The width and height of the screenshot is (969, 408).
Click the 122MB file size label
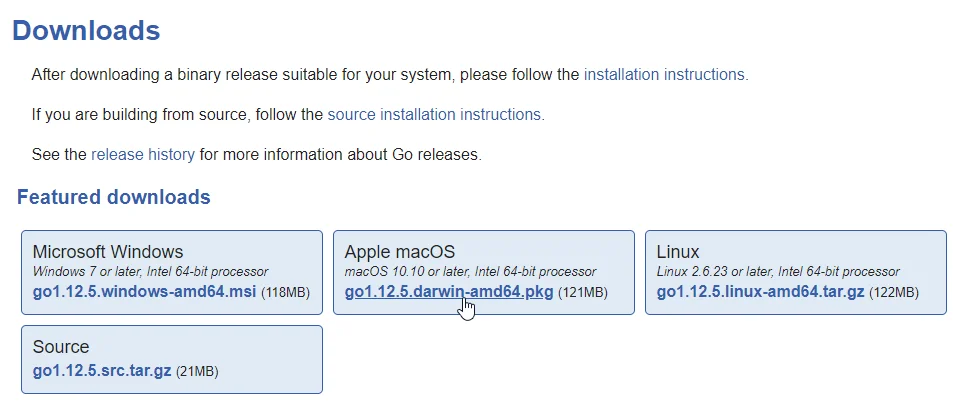click(894, 292)
